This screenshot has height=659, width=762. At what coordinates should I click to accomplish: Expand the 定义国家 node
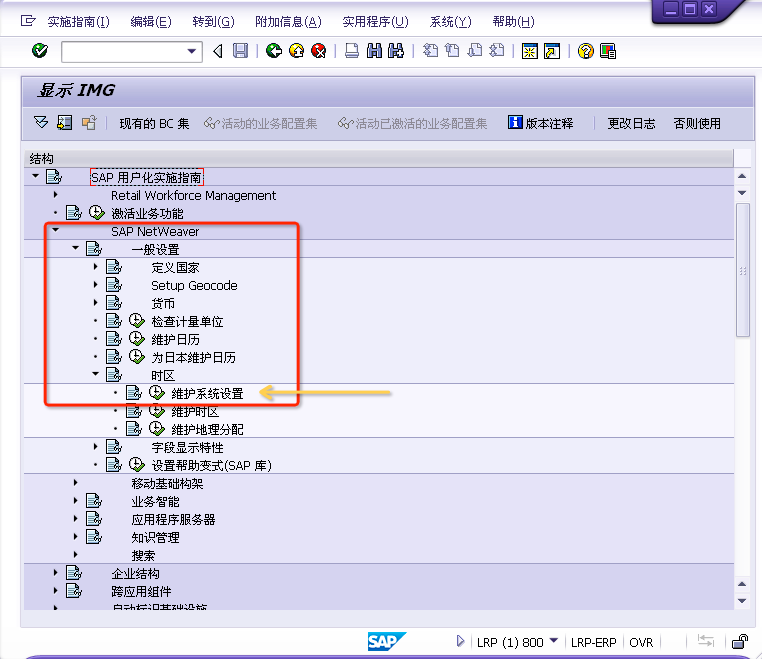(96, 266)
